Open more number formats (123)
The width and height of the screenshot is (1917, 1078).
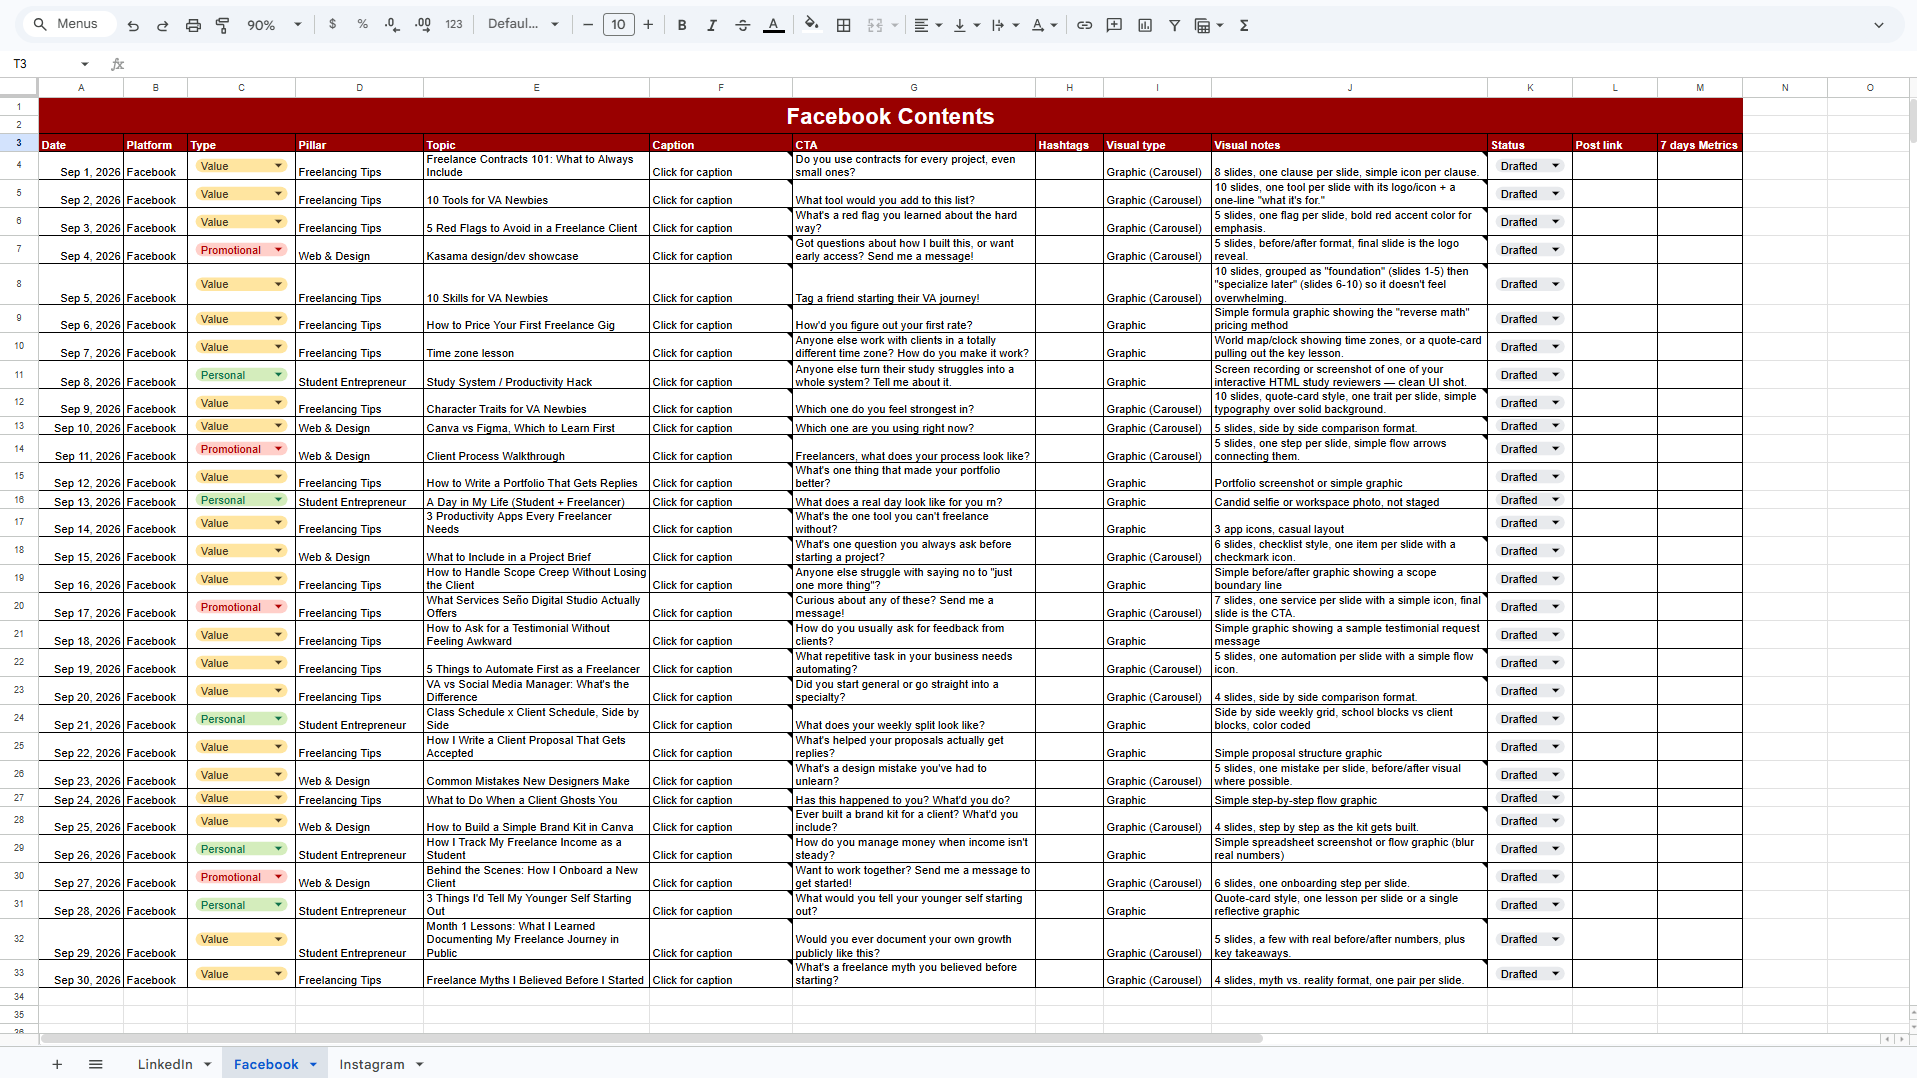coord(454,25)
